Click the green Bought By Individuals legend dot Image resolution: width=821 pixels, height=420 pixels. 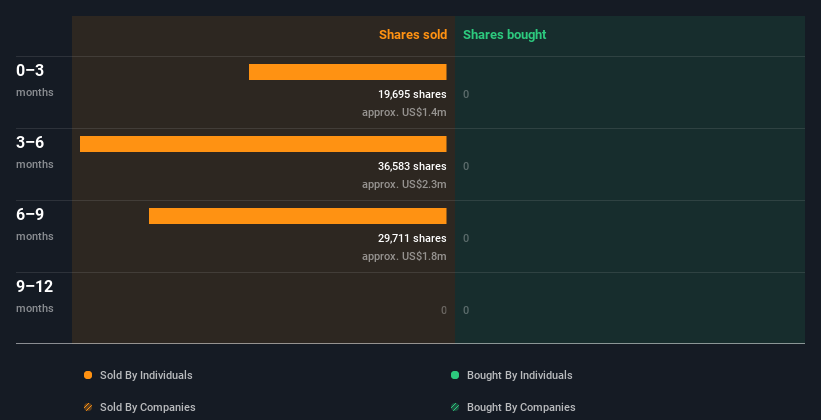(455, 375)
